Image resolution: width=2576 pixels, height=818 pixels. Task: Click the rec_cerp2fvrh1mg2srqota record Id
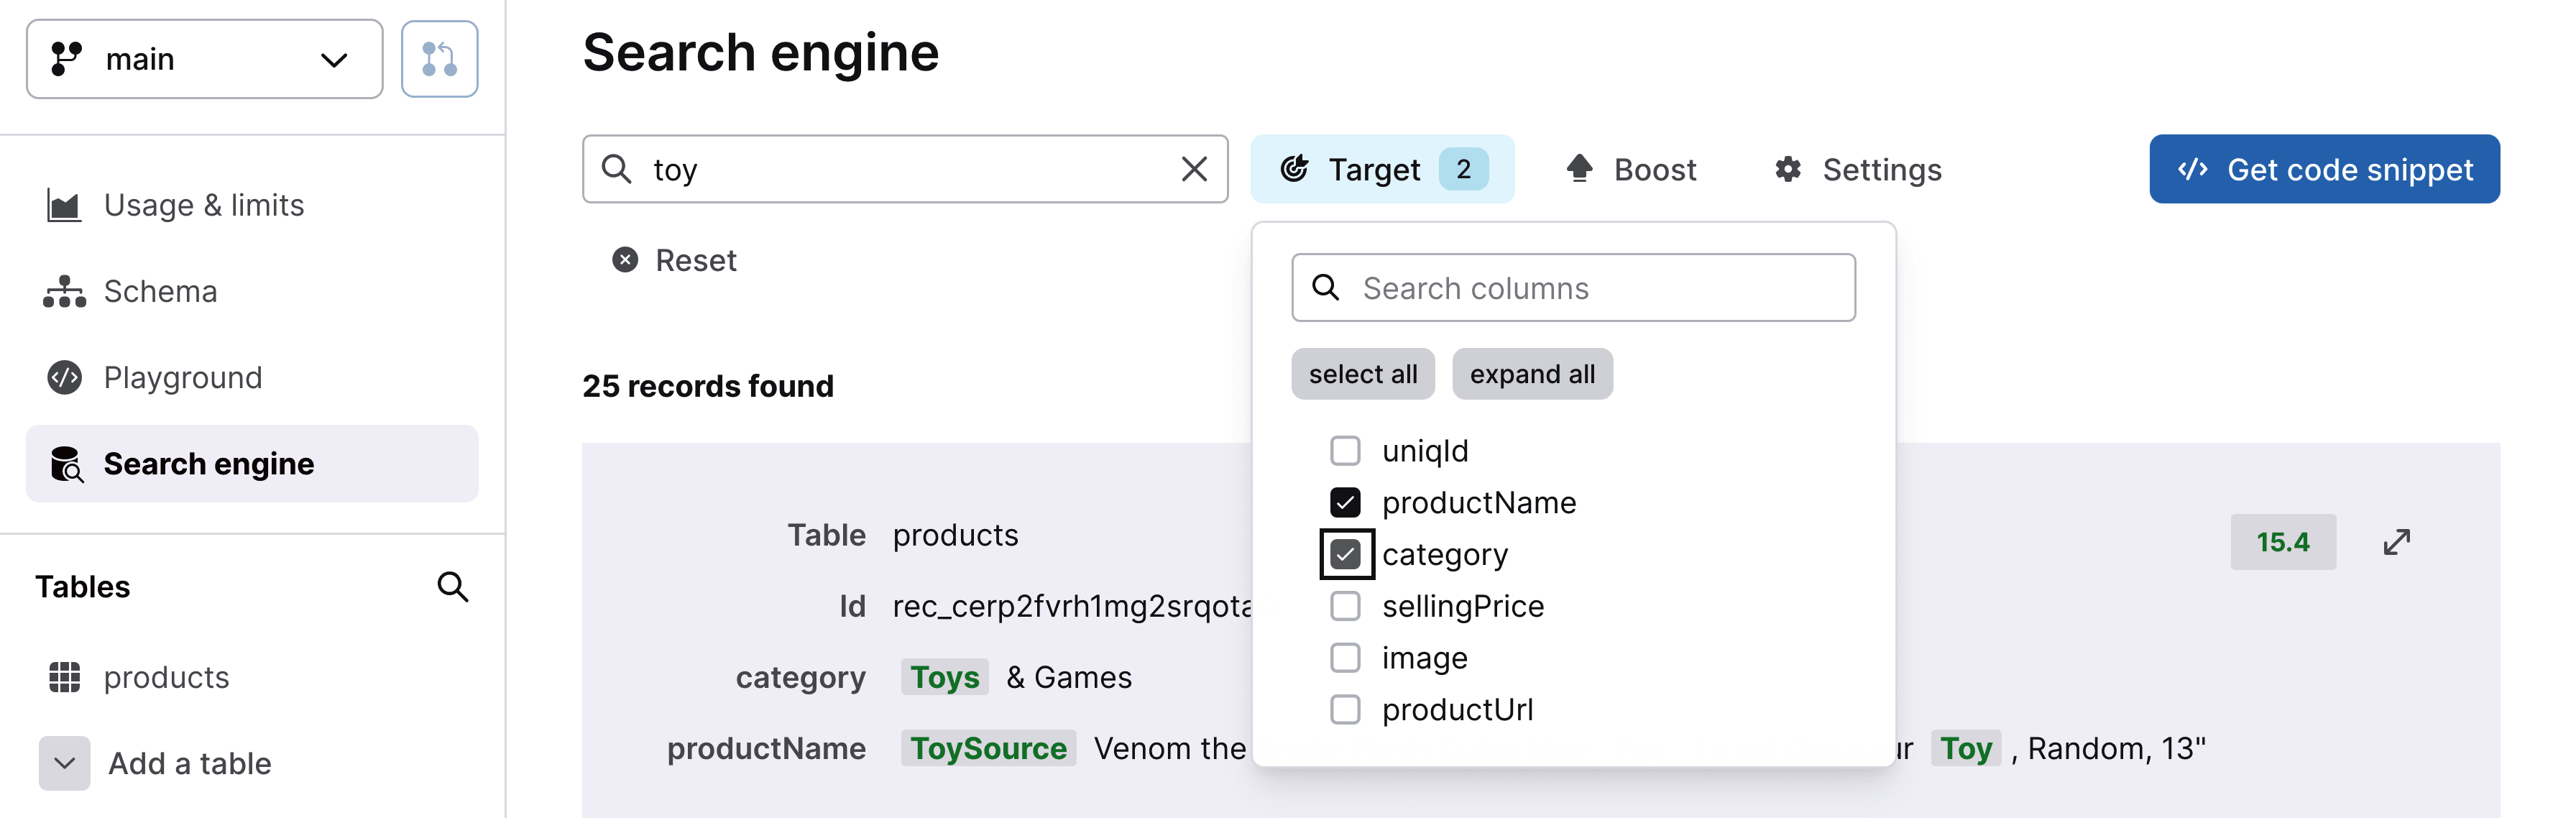click(x=1072, y=606)
